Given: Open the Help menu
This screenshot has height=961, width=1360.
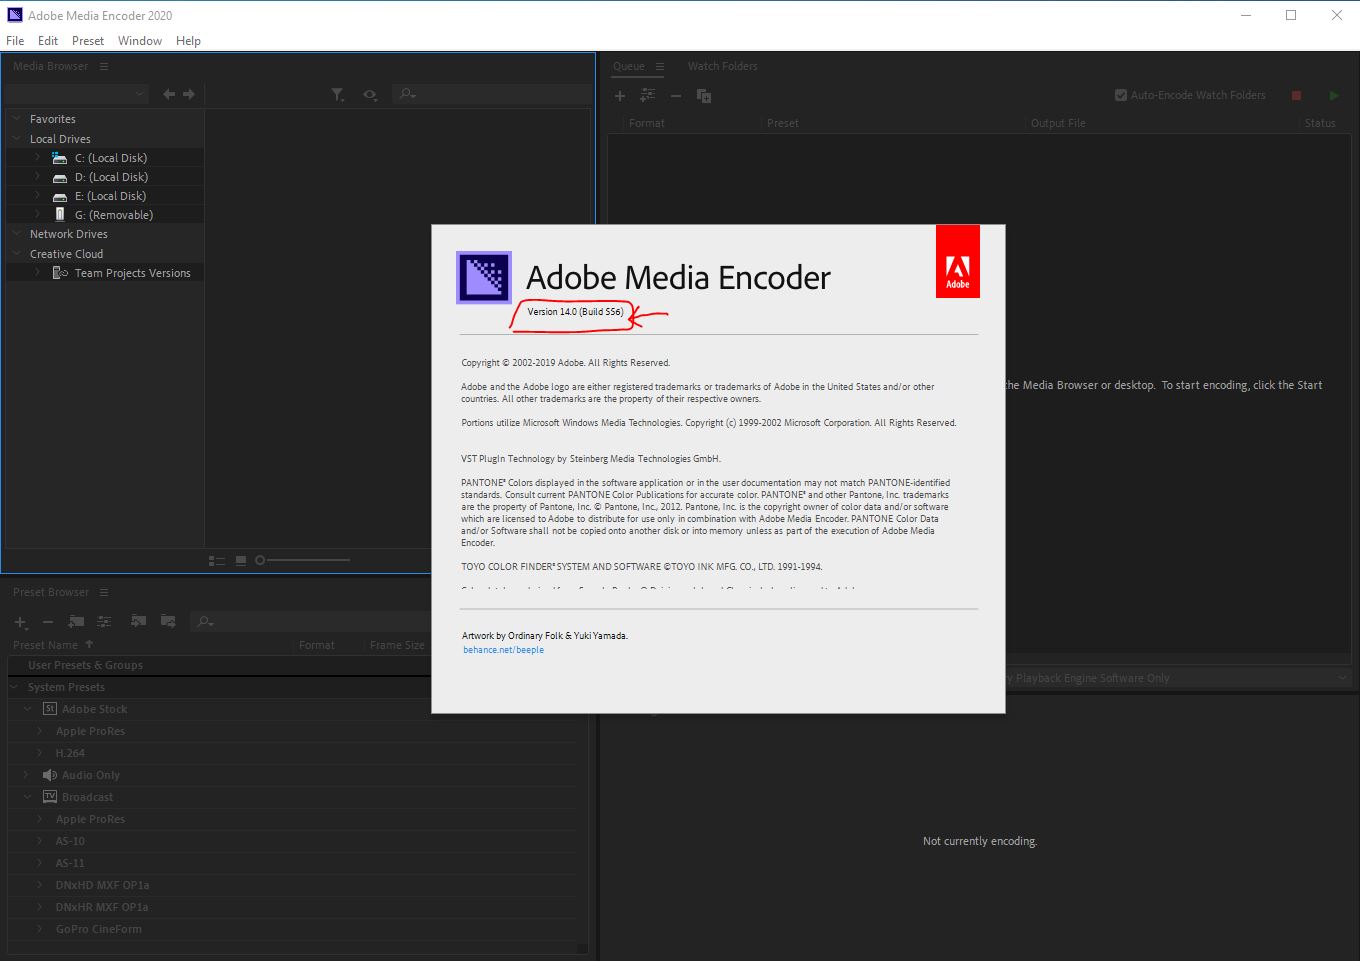Looking at the screenshot, I should (x=188, y=41).
